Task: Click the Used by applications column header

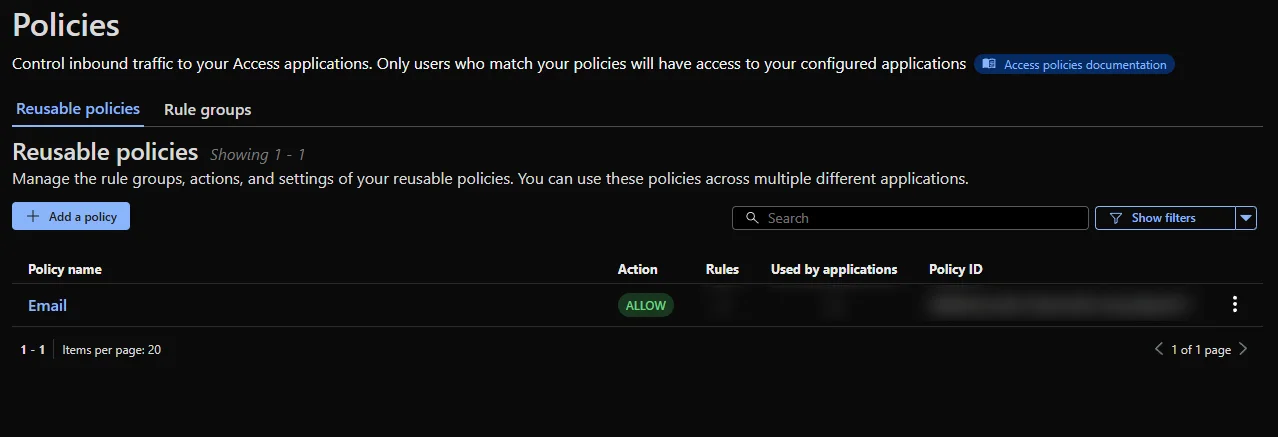Action: pos(833,269)
